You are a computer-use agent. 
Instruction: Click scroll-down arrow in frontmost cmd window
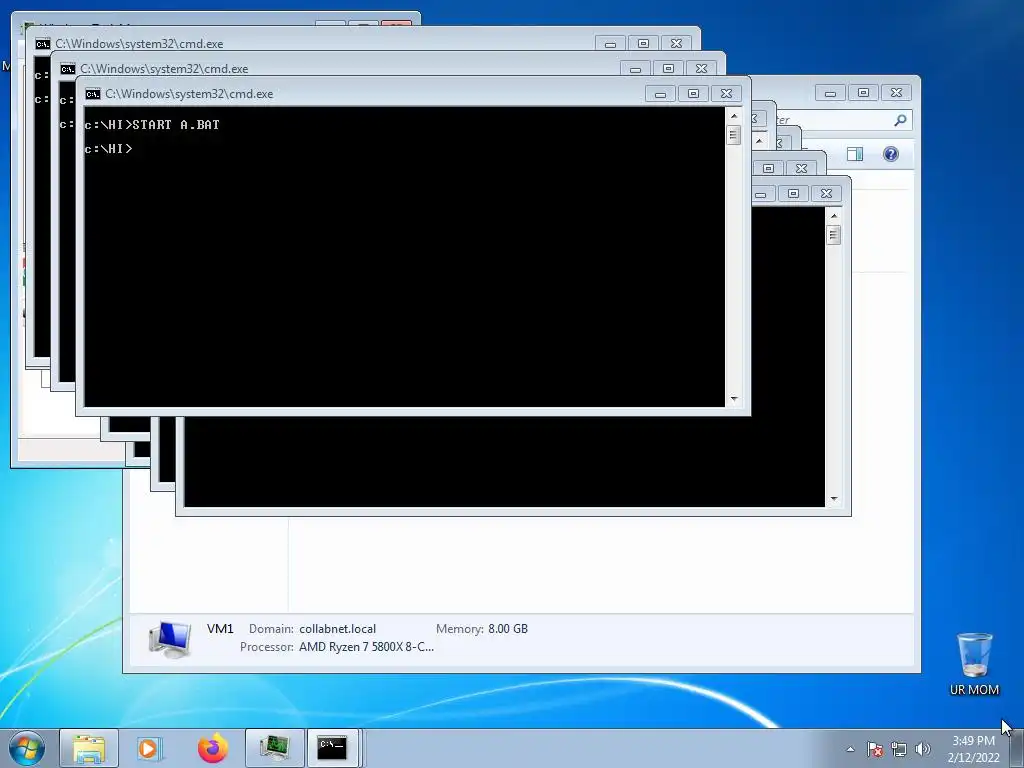tap(734, 399)
